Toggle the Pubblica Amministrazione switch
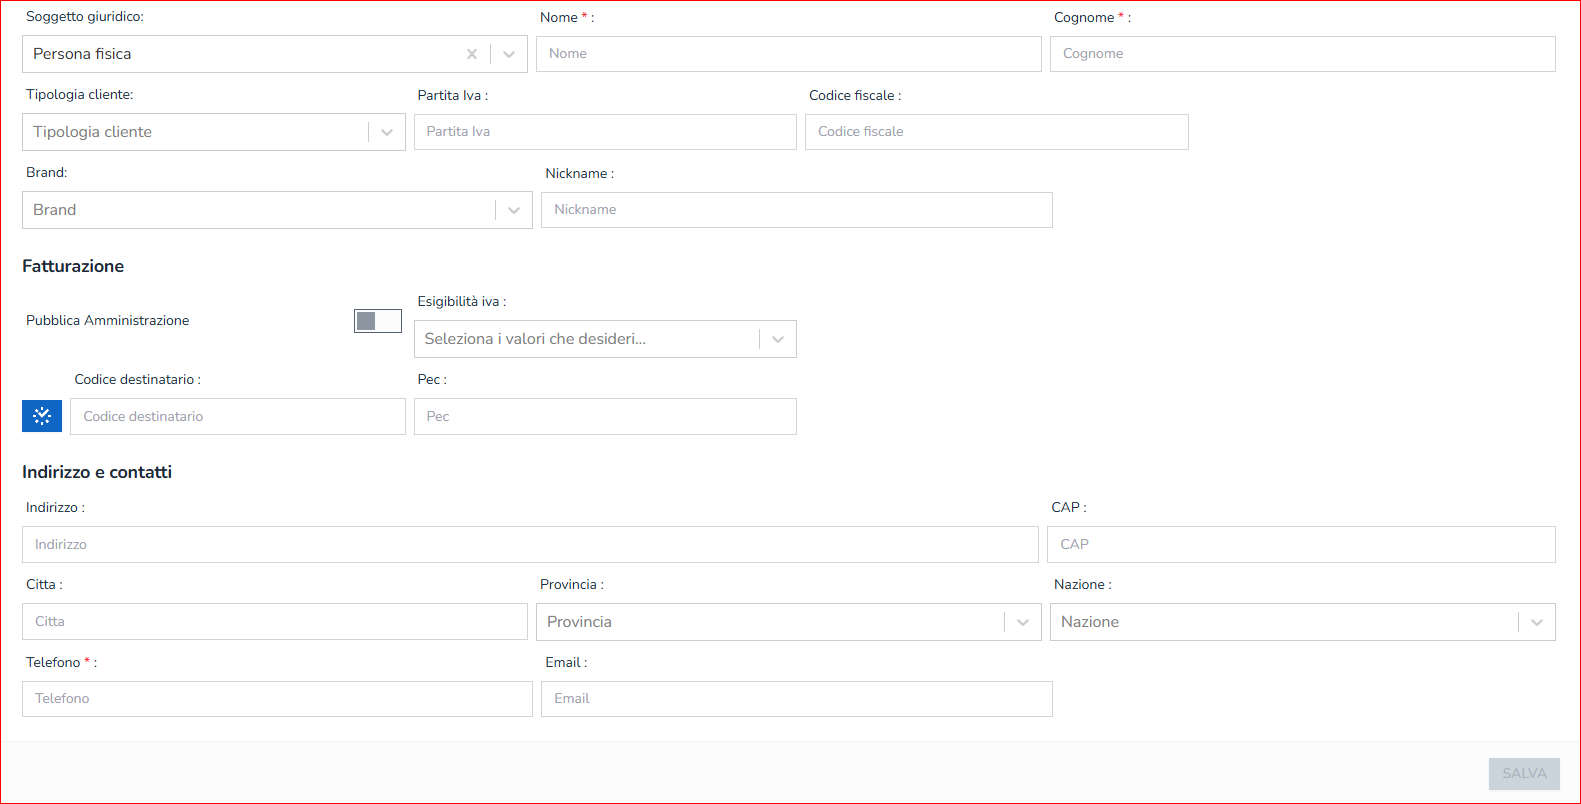This screenshot has height=804, width=1581. pos(377,321)
